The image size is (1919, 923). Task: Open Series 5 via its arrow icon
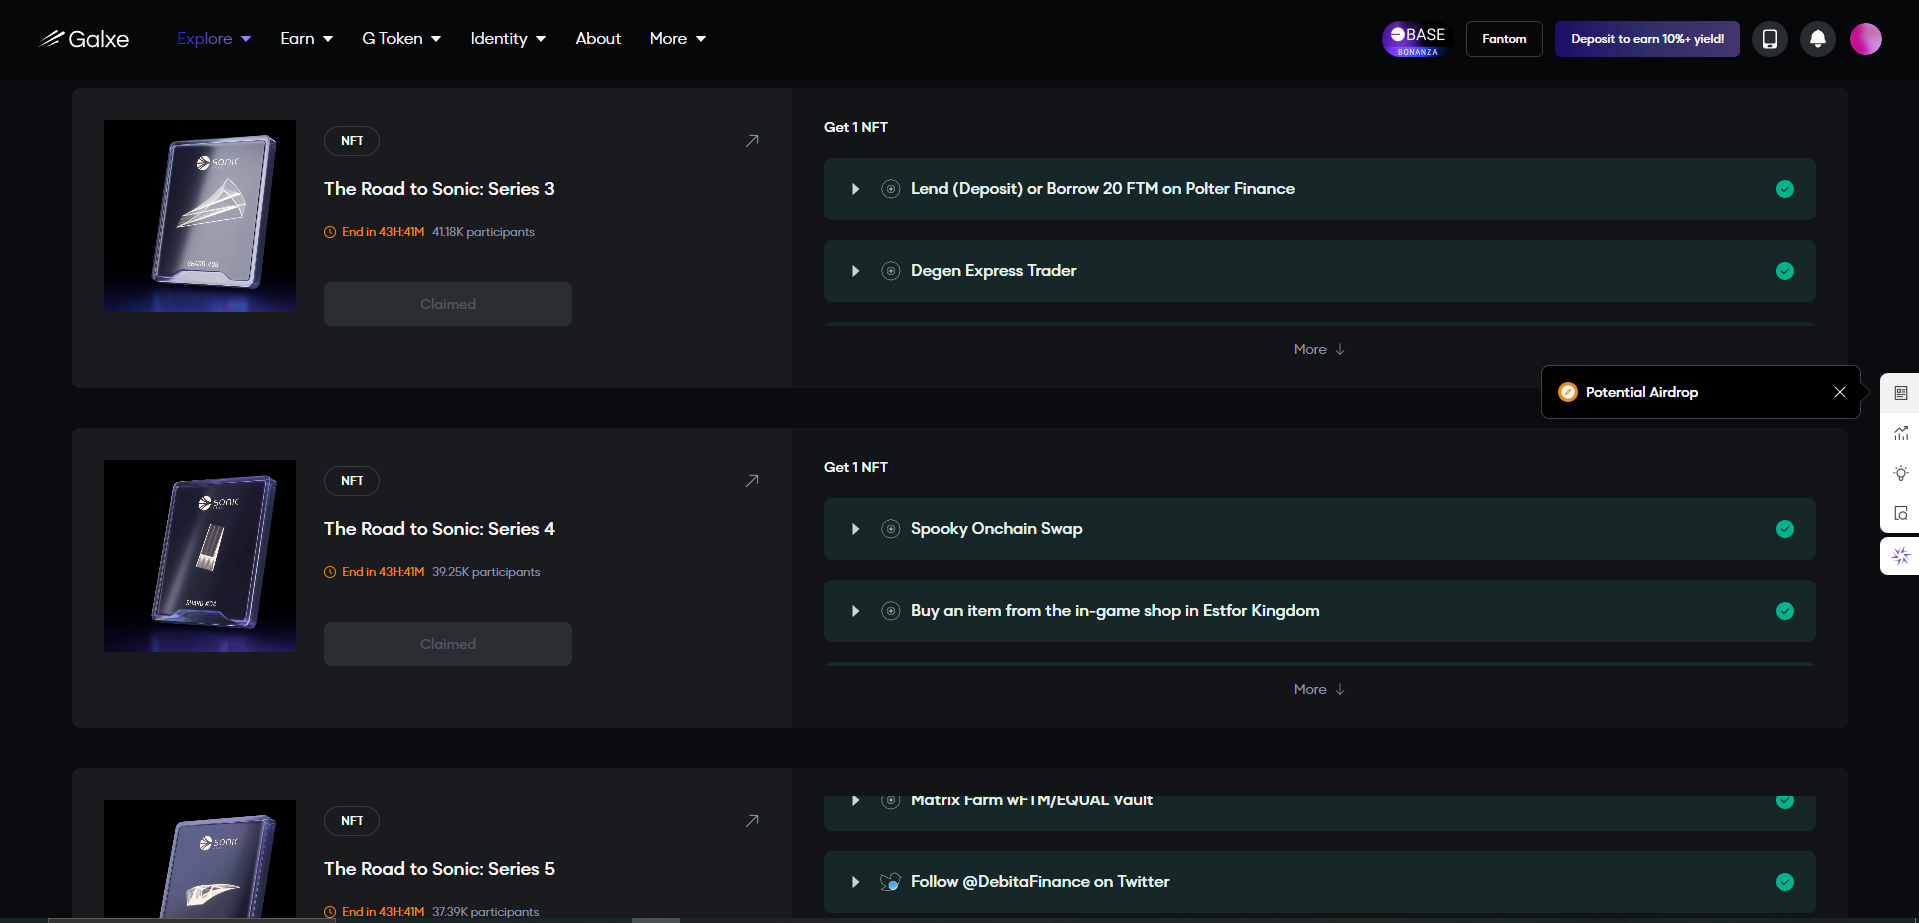[x=752, y=821]
